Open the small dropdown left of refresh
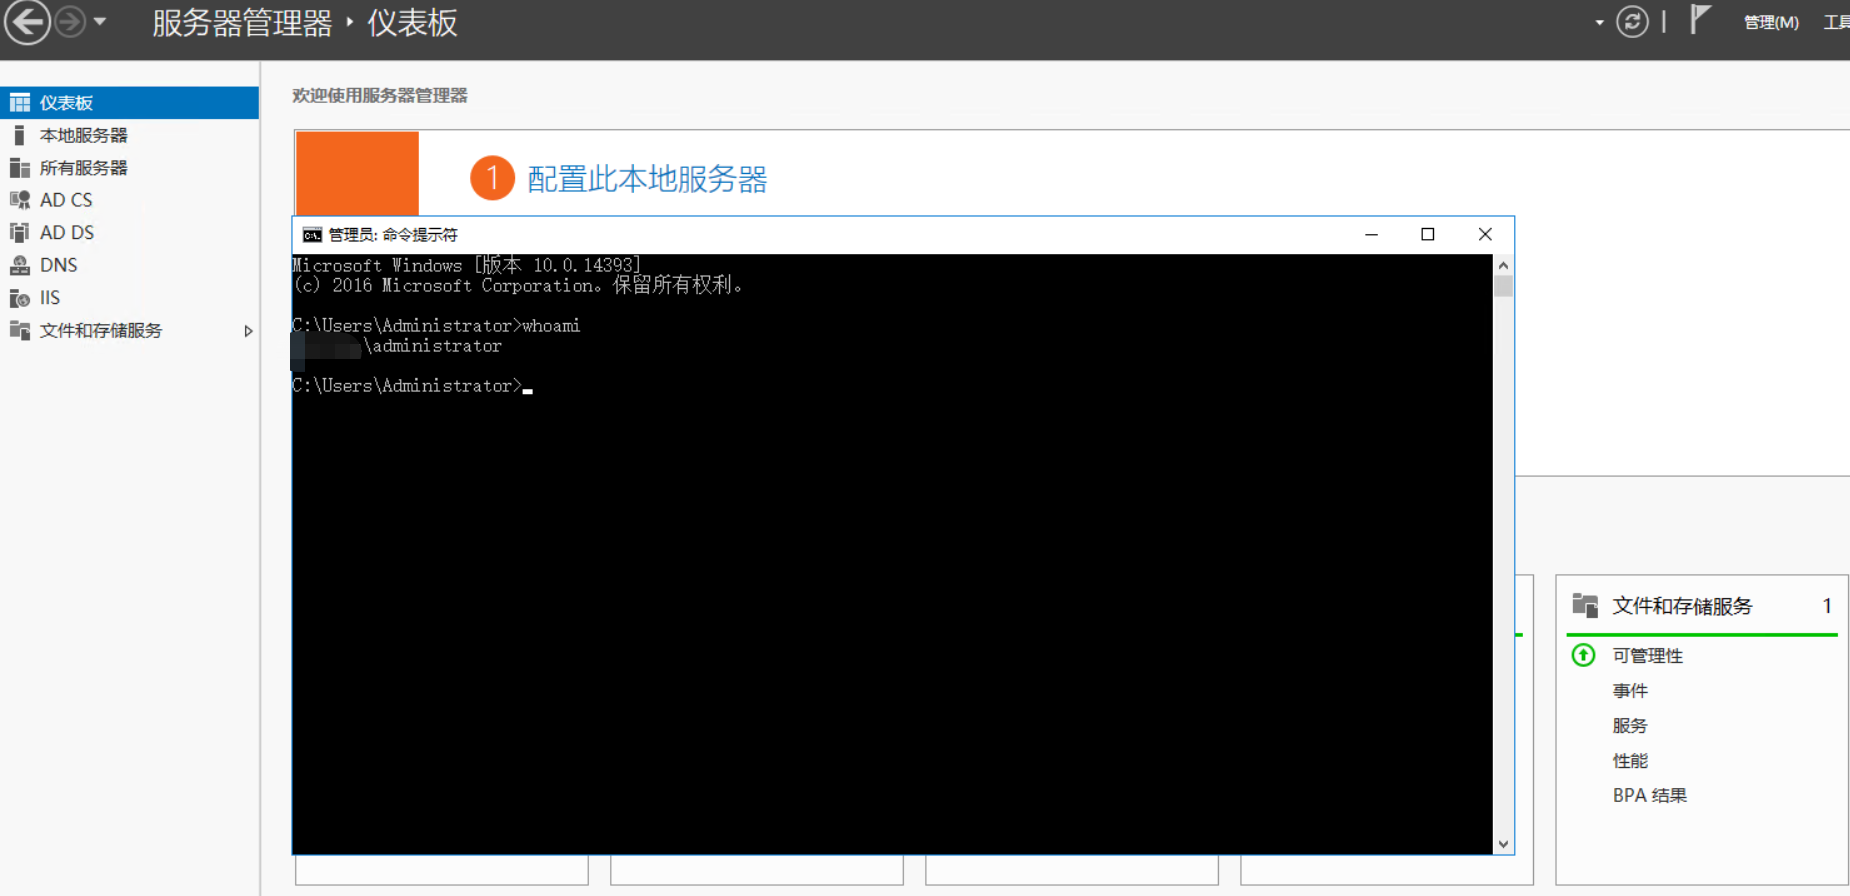Image resolution: width=1850 pixels, height=896 pixels. tap(1599, 22)
